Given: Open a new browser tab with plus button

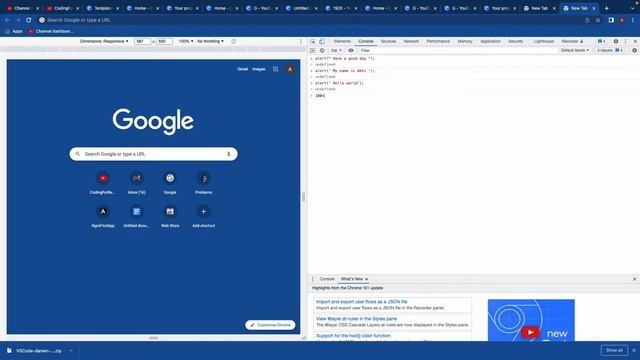Looking at the screenshot, I should click(x=607, y=8).
